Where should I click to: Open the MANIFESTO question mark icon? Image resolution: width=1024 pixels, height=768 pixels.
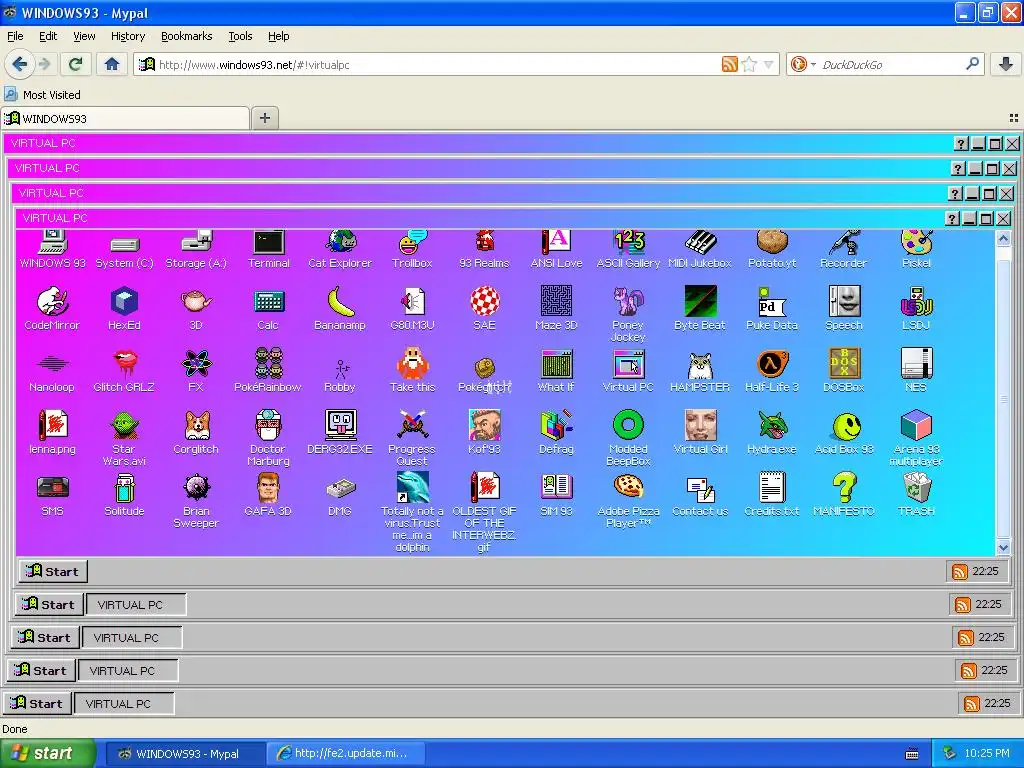click(x=844, y=494)
